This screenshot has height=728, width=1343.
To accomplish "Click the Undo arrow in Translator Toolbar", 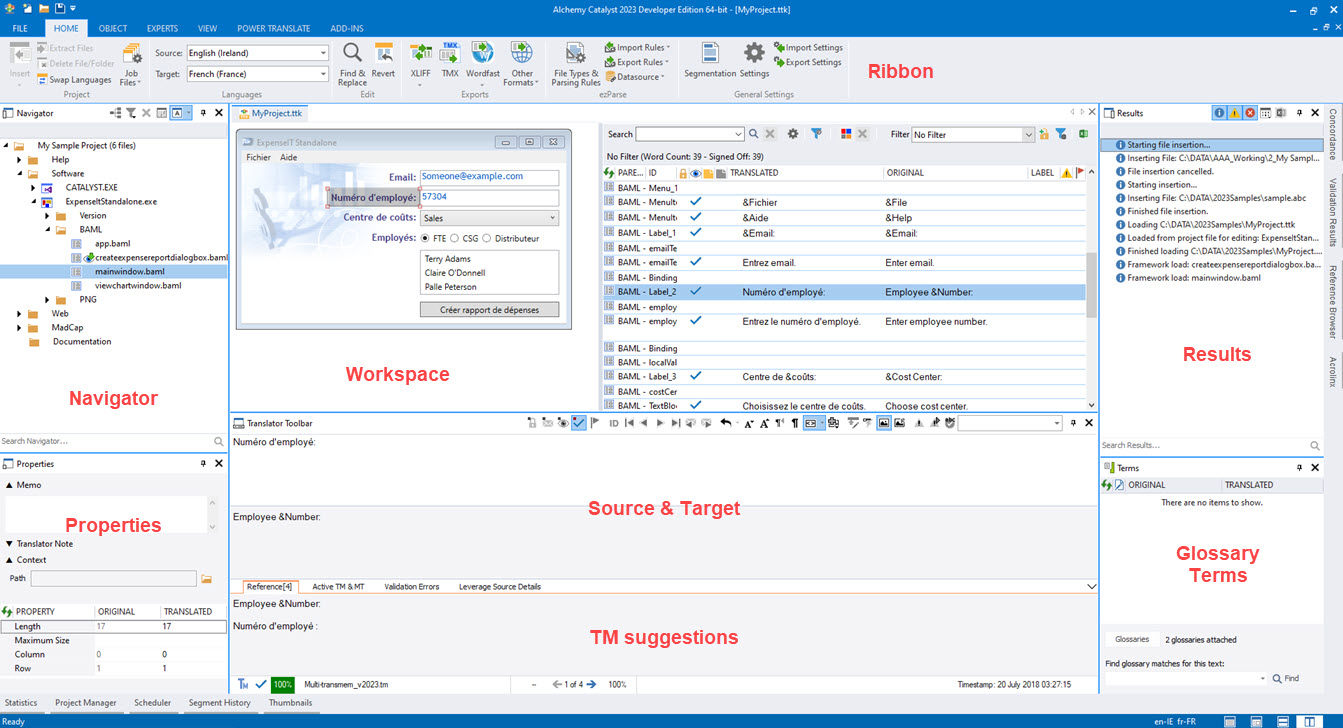I will [726, 423].
